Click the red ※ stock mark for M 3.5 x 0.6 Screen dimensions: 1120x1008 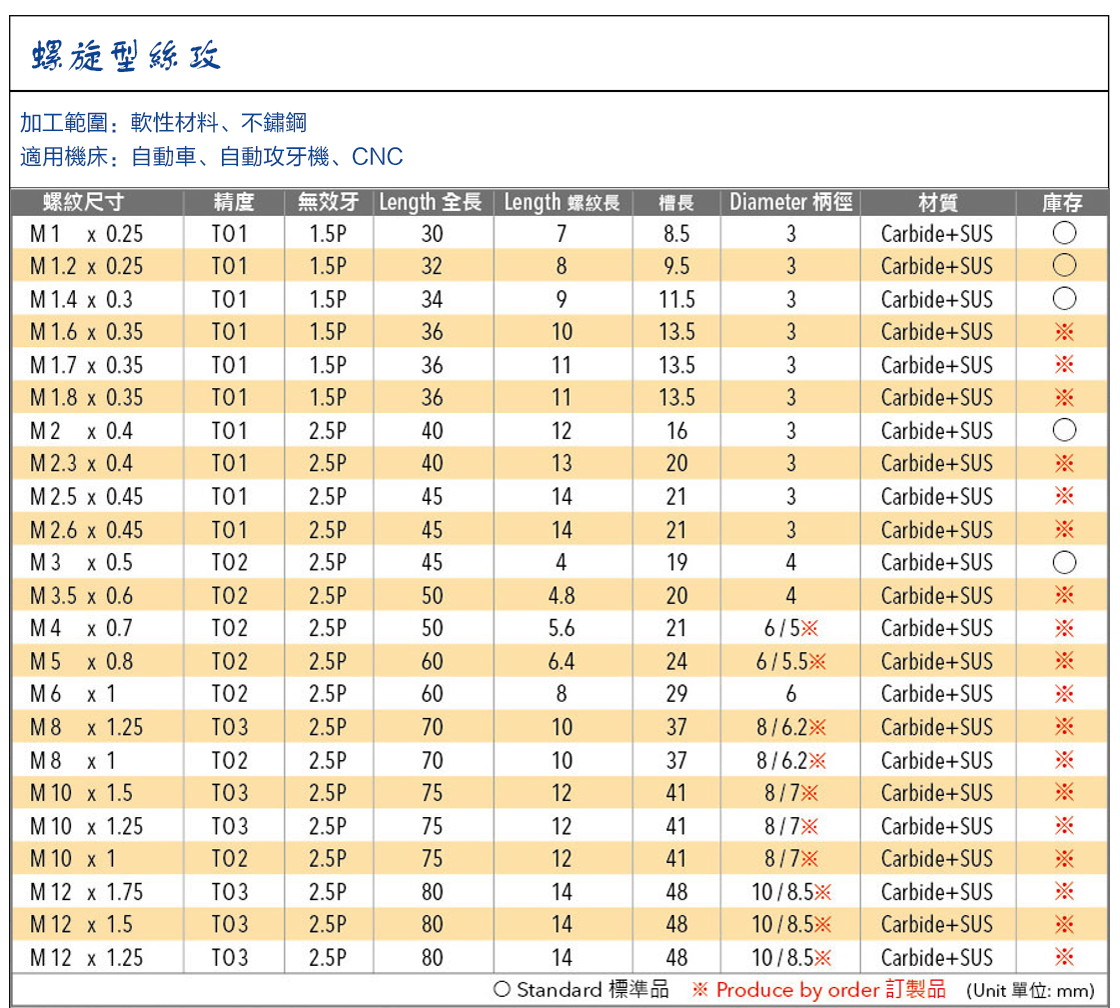1064,595
